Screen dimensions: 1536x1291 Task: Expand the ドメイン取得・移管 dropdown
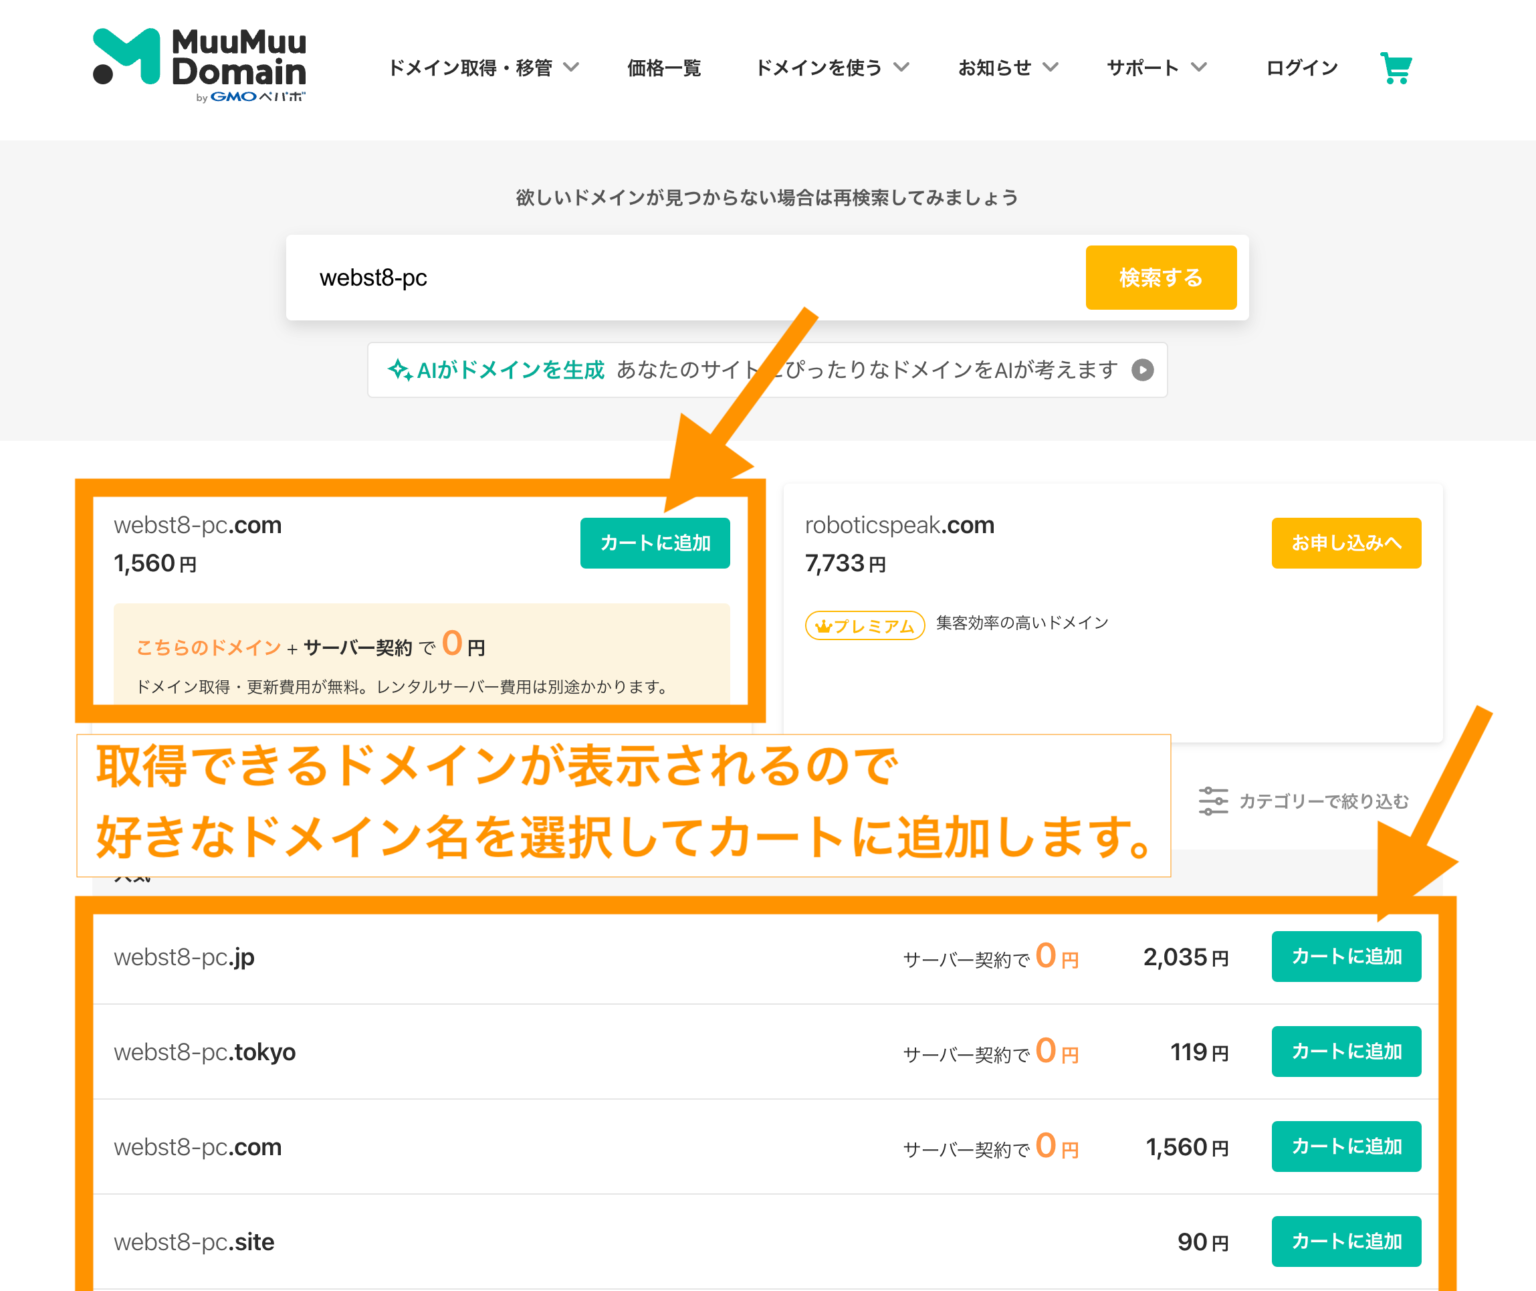[x=482, y=67]
